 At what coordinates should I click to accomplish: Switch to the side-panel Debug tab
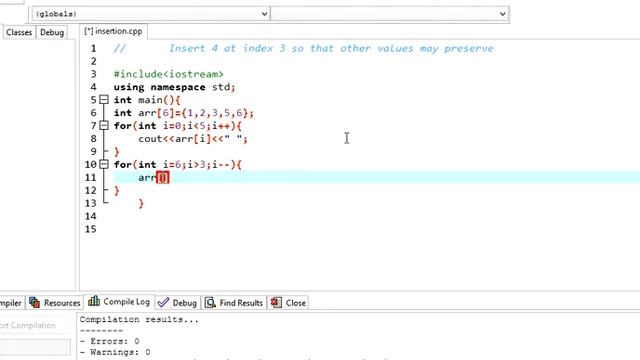click(52, 32)
